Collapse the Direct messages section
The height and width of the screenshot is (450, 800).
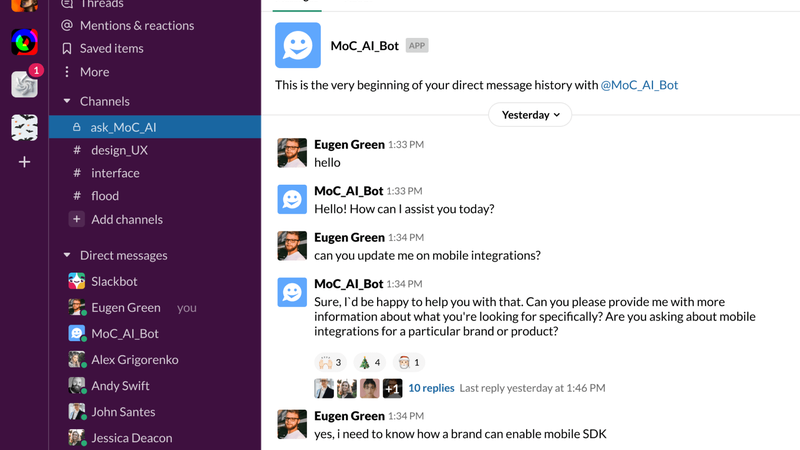point(67,255)
